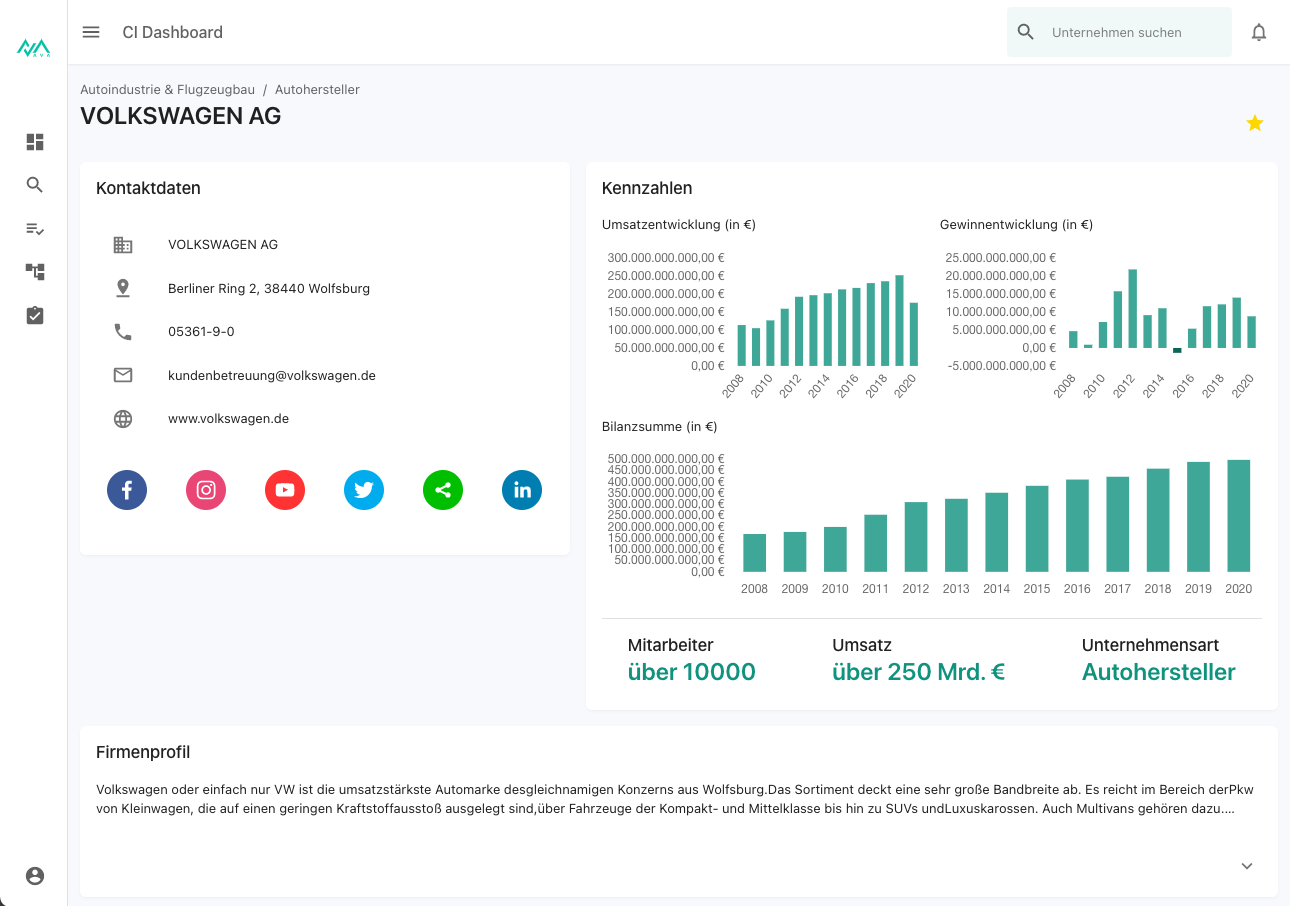Click the location pin icon
1290x906 pixels.
[x=123, y=288]
